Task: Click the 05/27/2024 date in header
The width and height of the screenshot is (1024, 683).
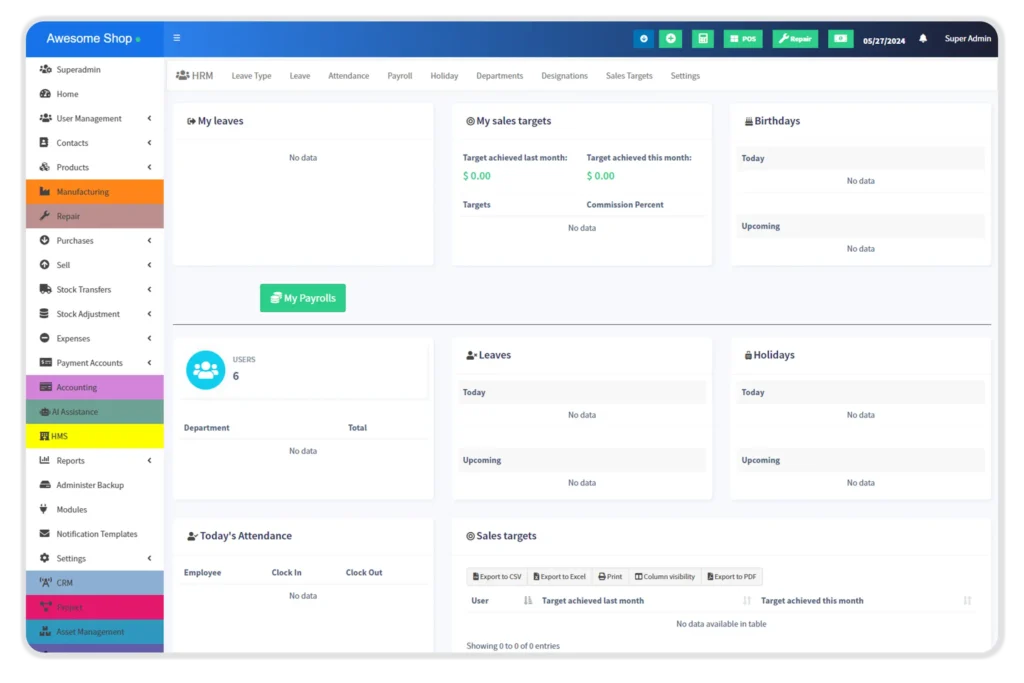Action: pyautogui.click(x=884, y=40)
